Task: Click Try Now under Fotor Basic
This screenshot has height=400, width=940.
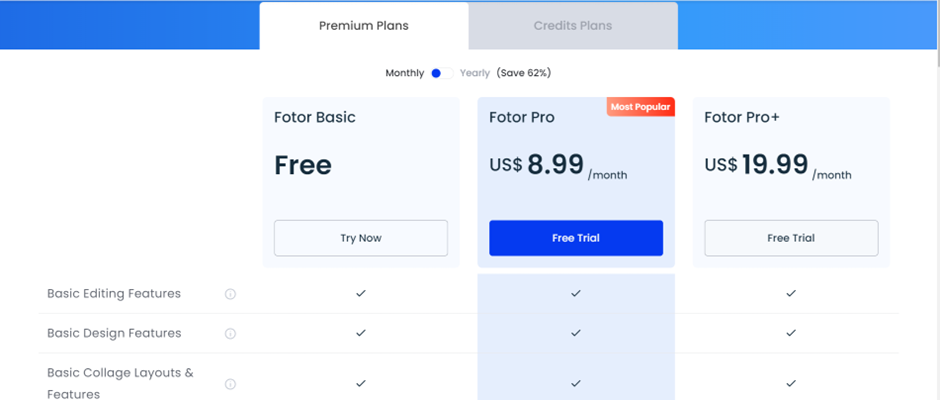Action: coord(361,238)
